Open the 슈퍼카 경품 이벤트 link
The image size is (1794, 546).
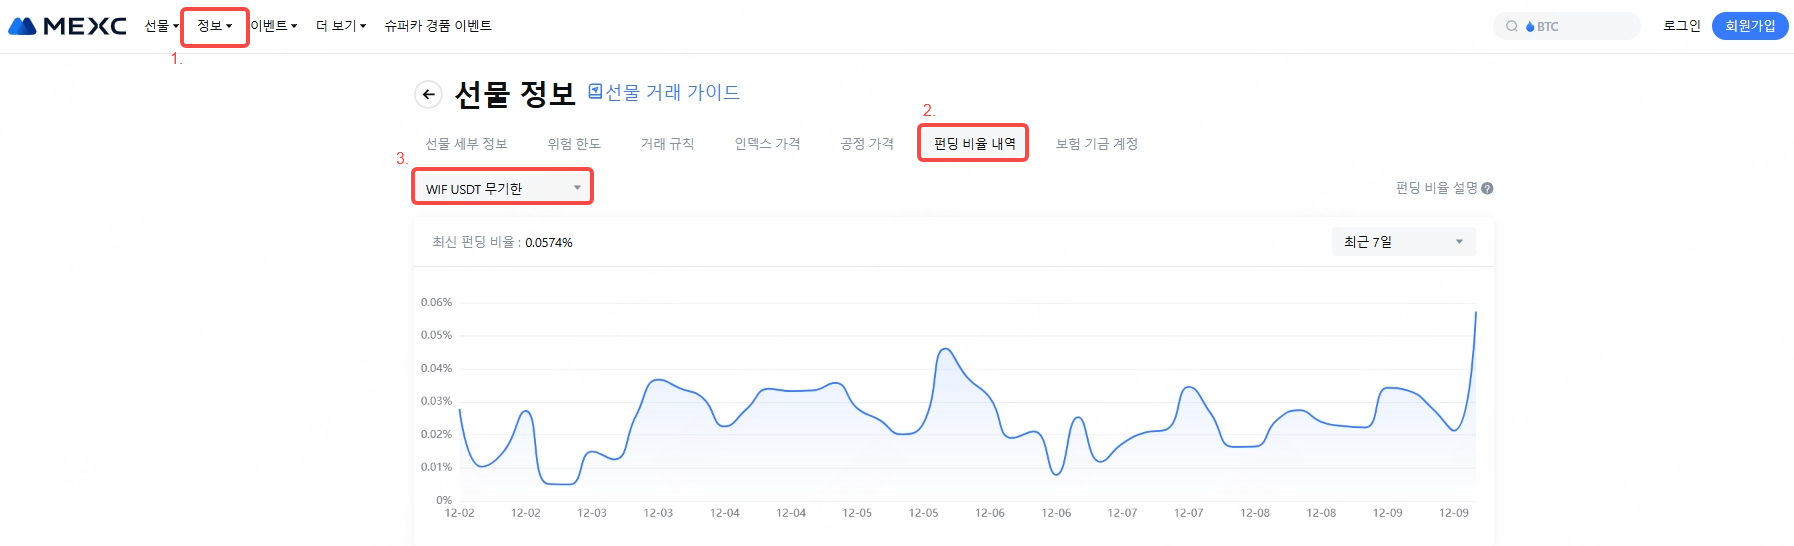(x=438, y=26)
